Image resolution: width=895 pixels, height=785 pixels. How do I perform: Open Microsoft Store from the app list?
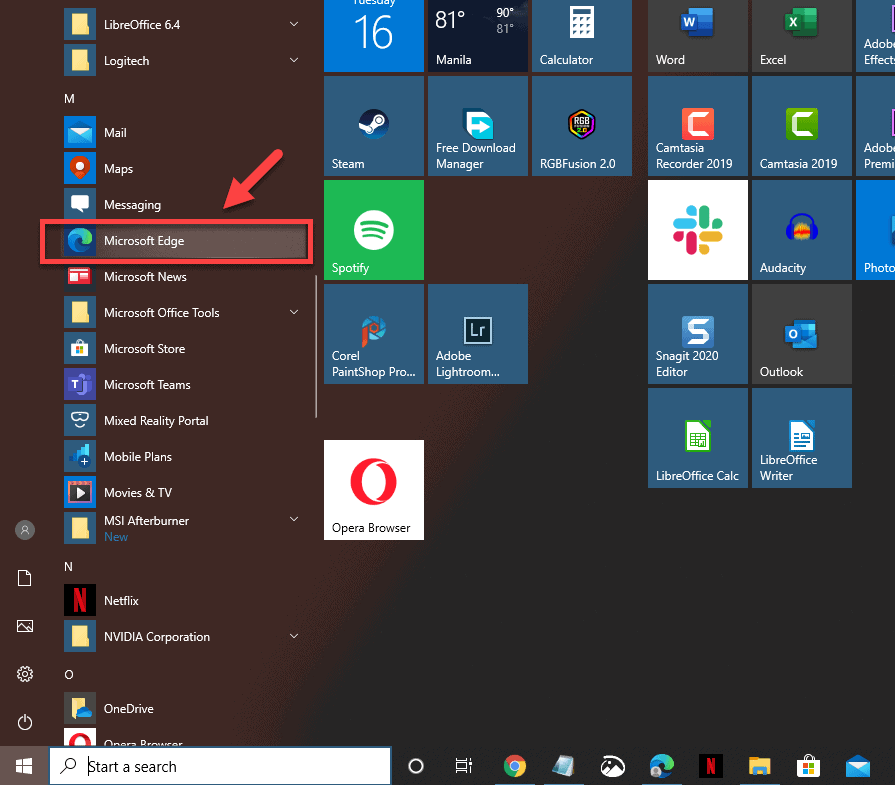[x=183, y=349]
